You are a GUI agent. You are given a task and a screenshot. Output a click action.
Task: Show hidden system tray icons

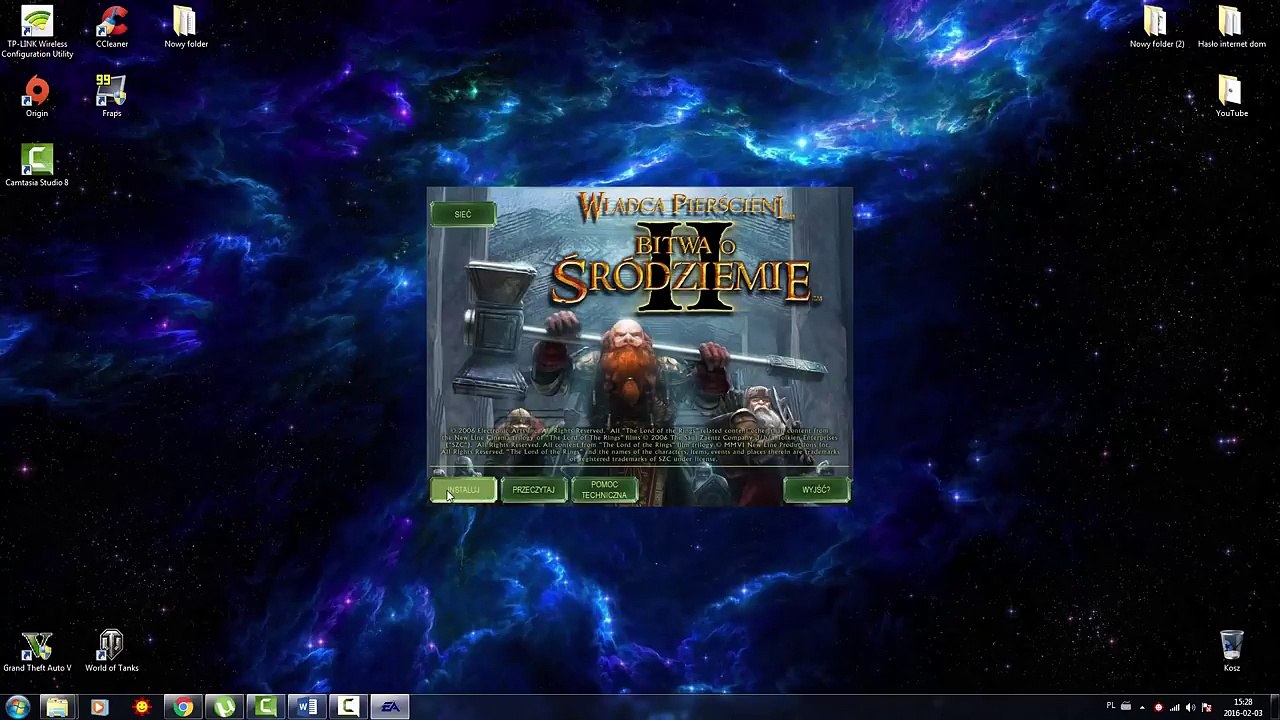click(x=1142, y=707)
